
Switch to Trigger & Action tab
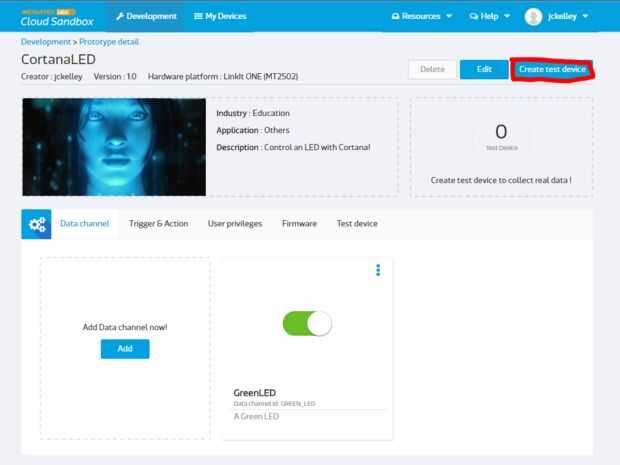point(159,223)
